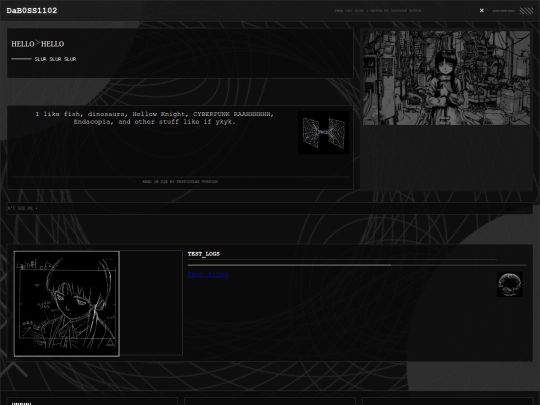
Task: Open the 'Test files' link
Action: [208, 274]
